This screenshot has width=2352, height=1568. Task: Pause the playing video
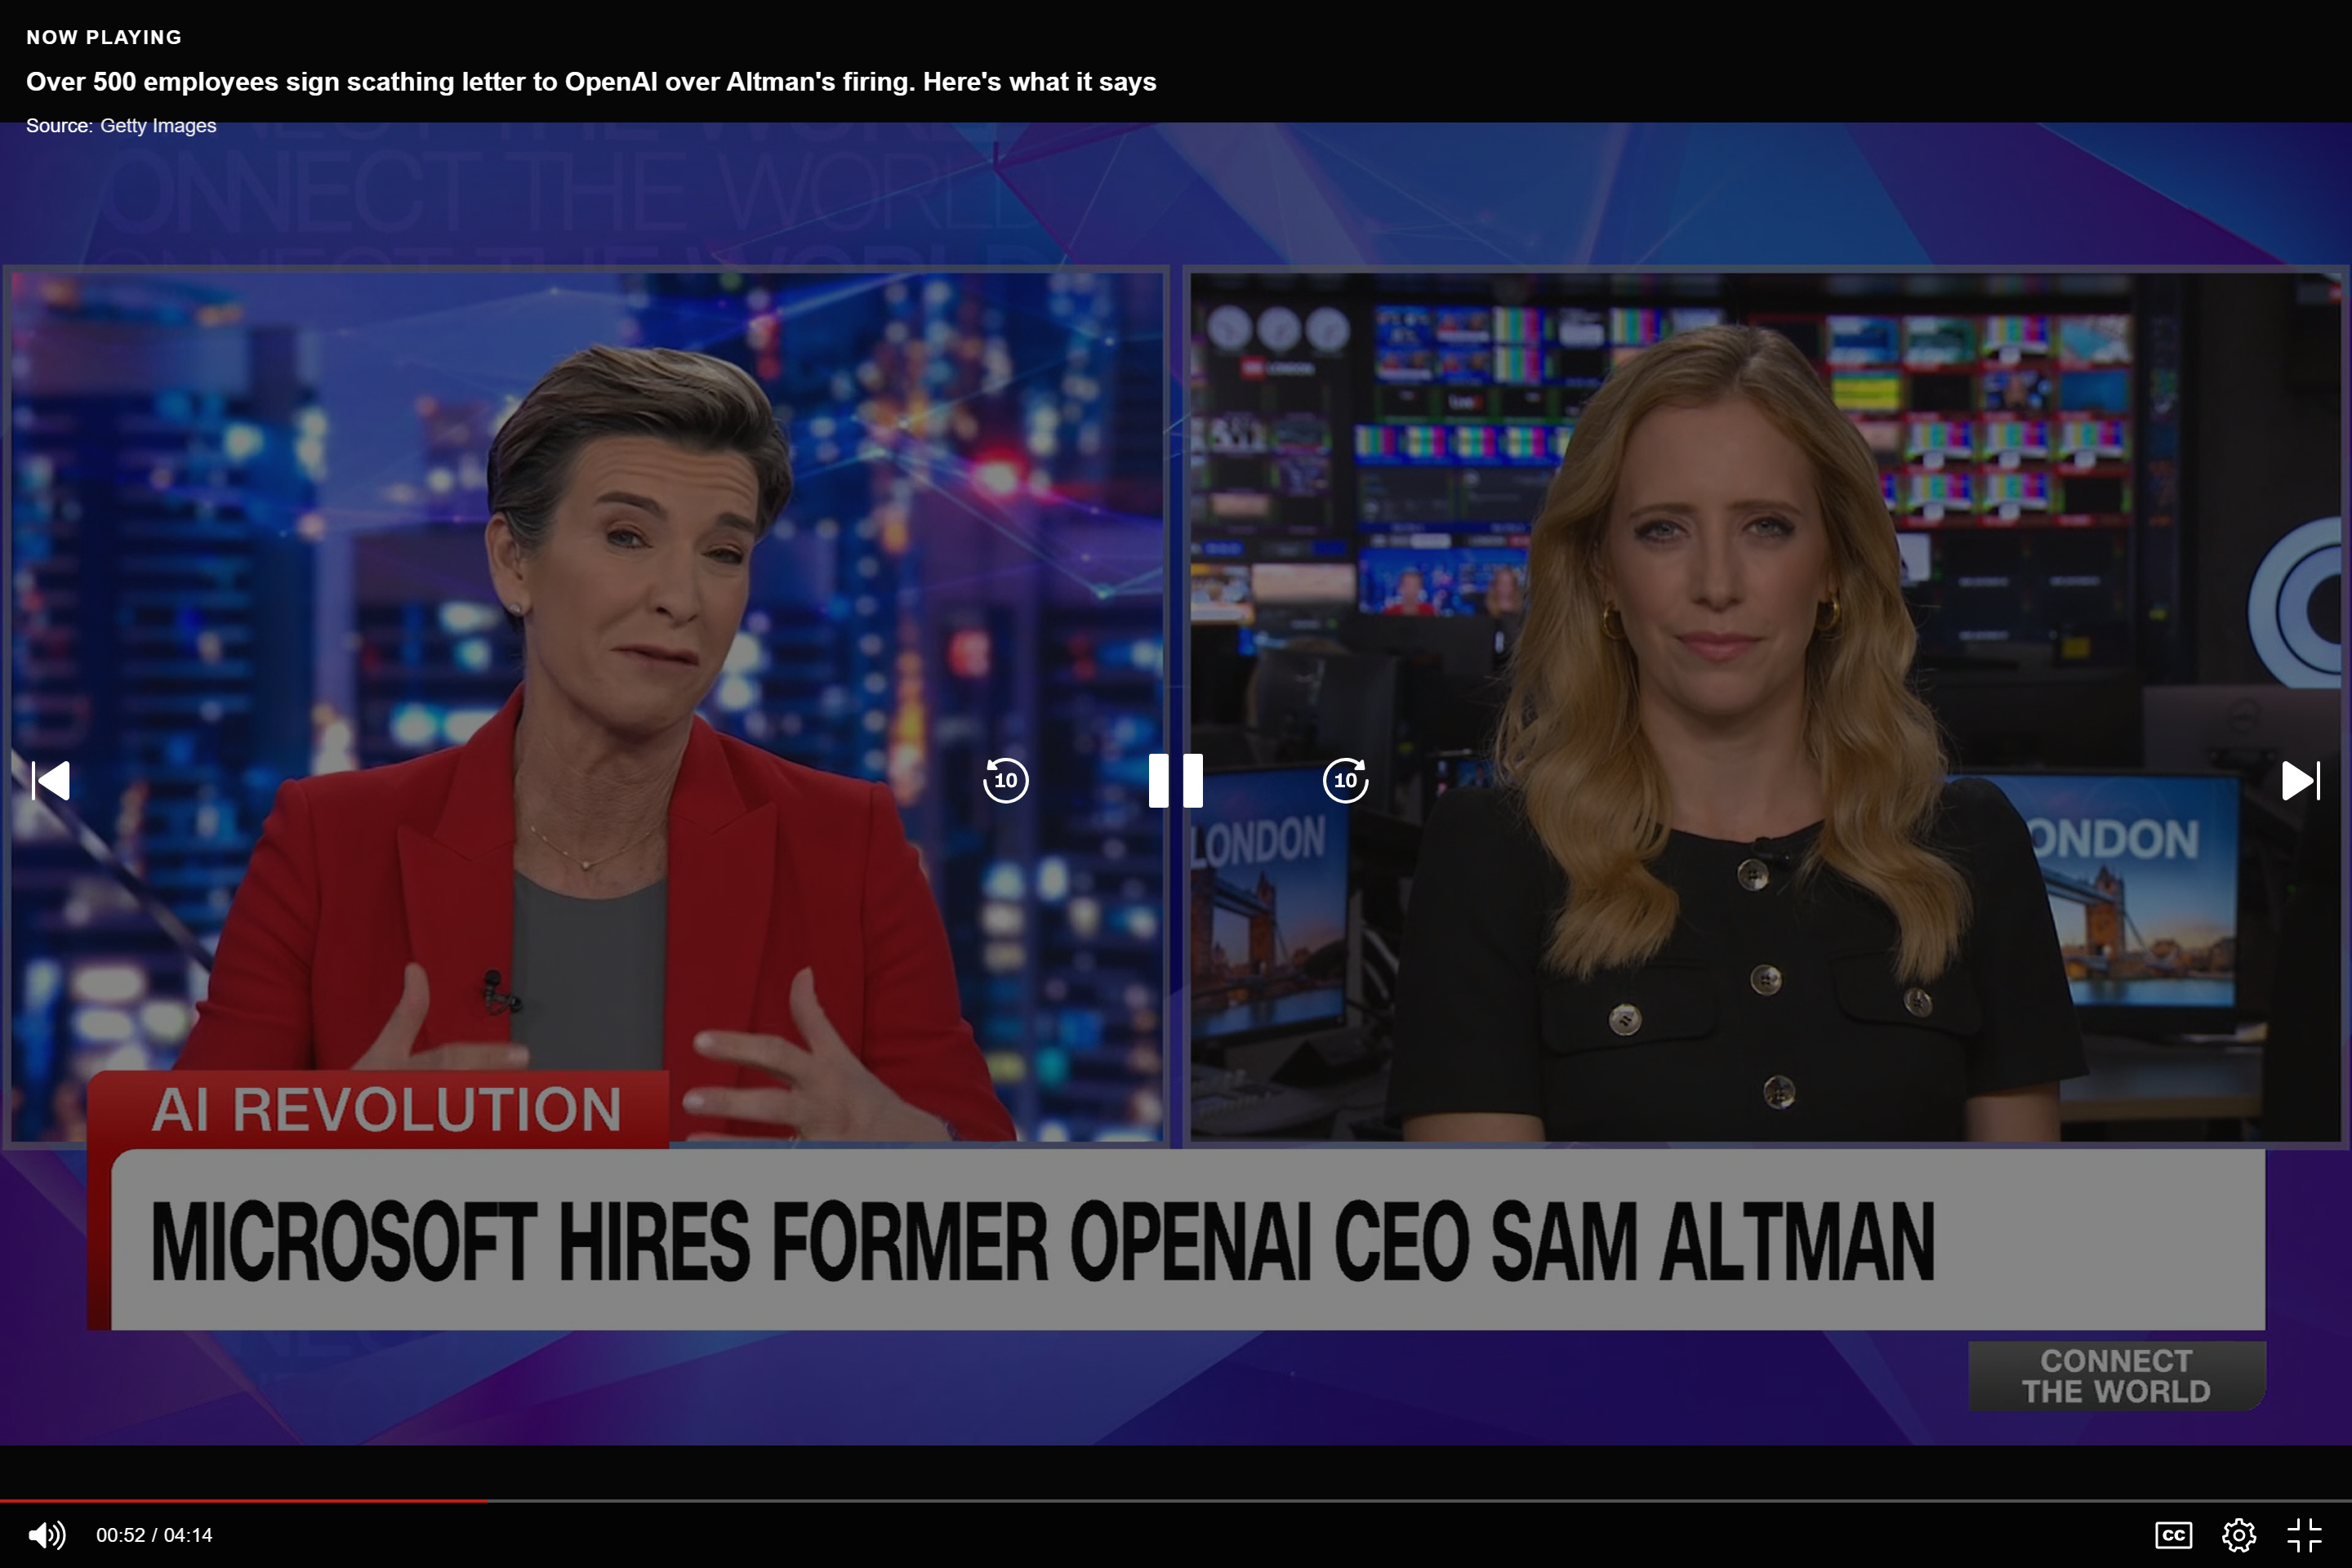pyautogui.click(x=1175, y=780)
